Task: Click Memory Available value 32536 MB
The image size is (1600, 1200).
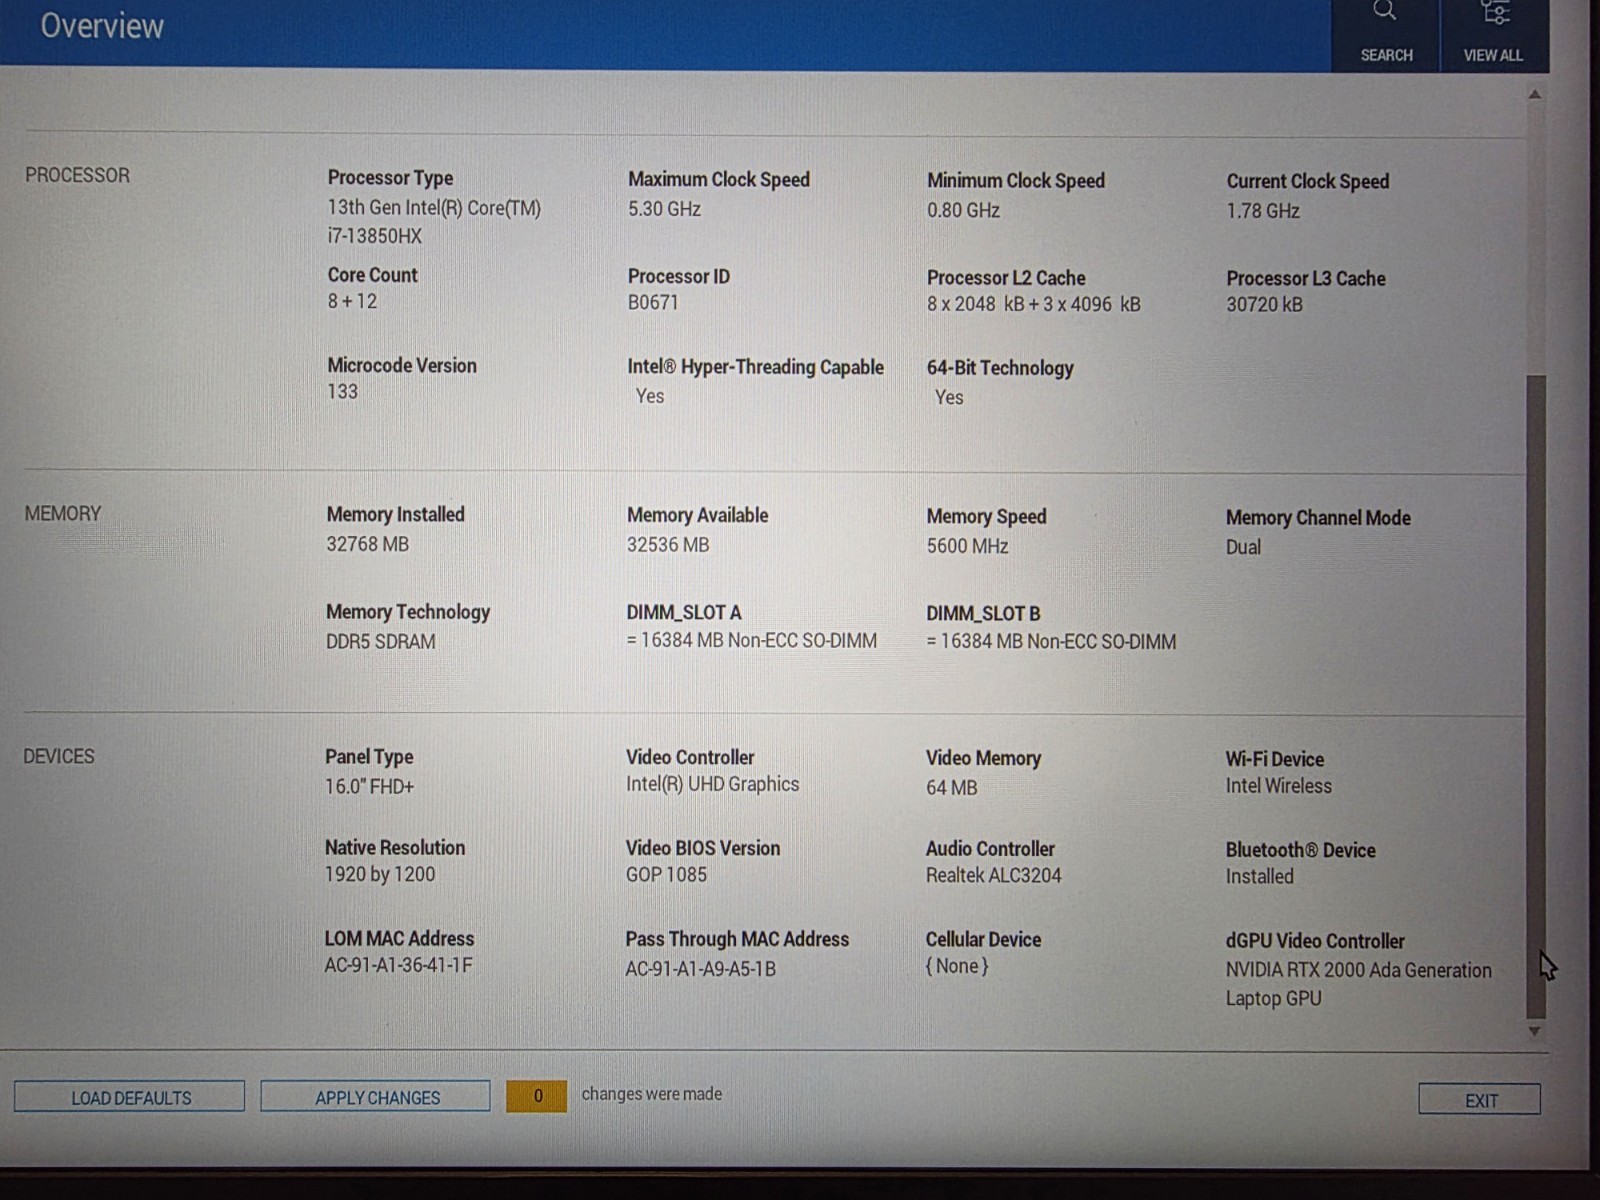Action: click(x=668, y=545)
